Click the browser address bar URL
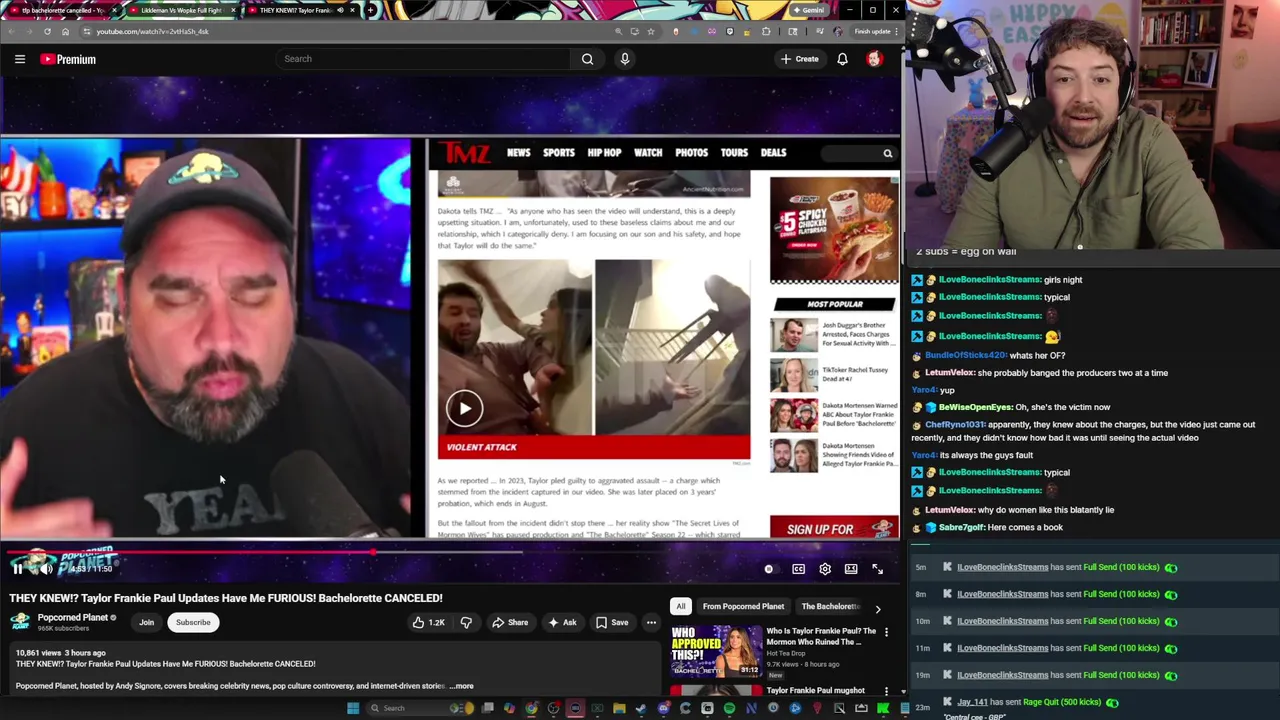The width and height of the screenshot is (1280, 720). [152, 31]
